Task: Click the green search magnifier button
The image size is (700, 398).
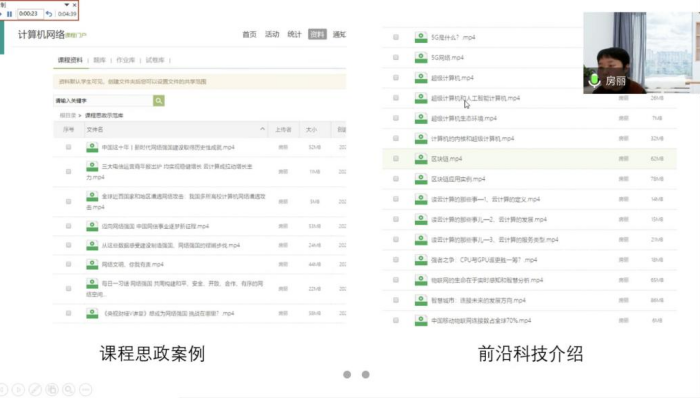Action: (x=158, y=100)
